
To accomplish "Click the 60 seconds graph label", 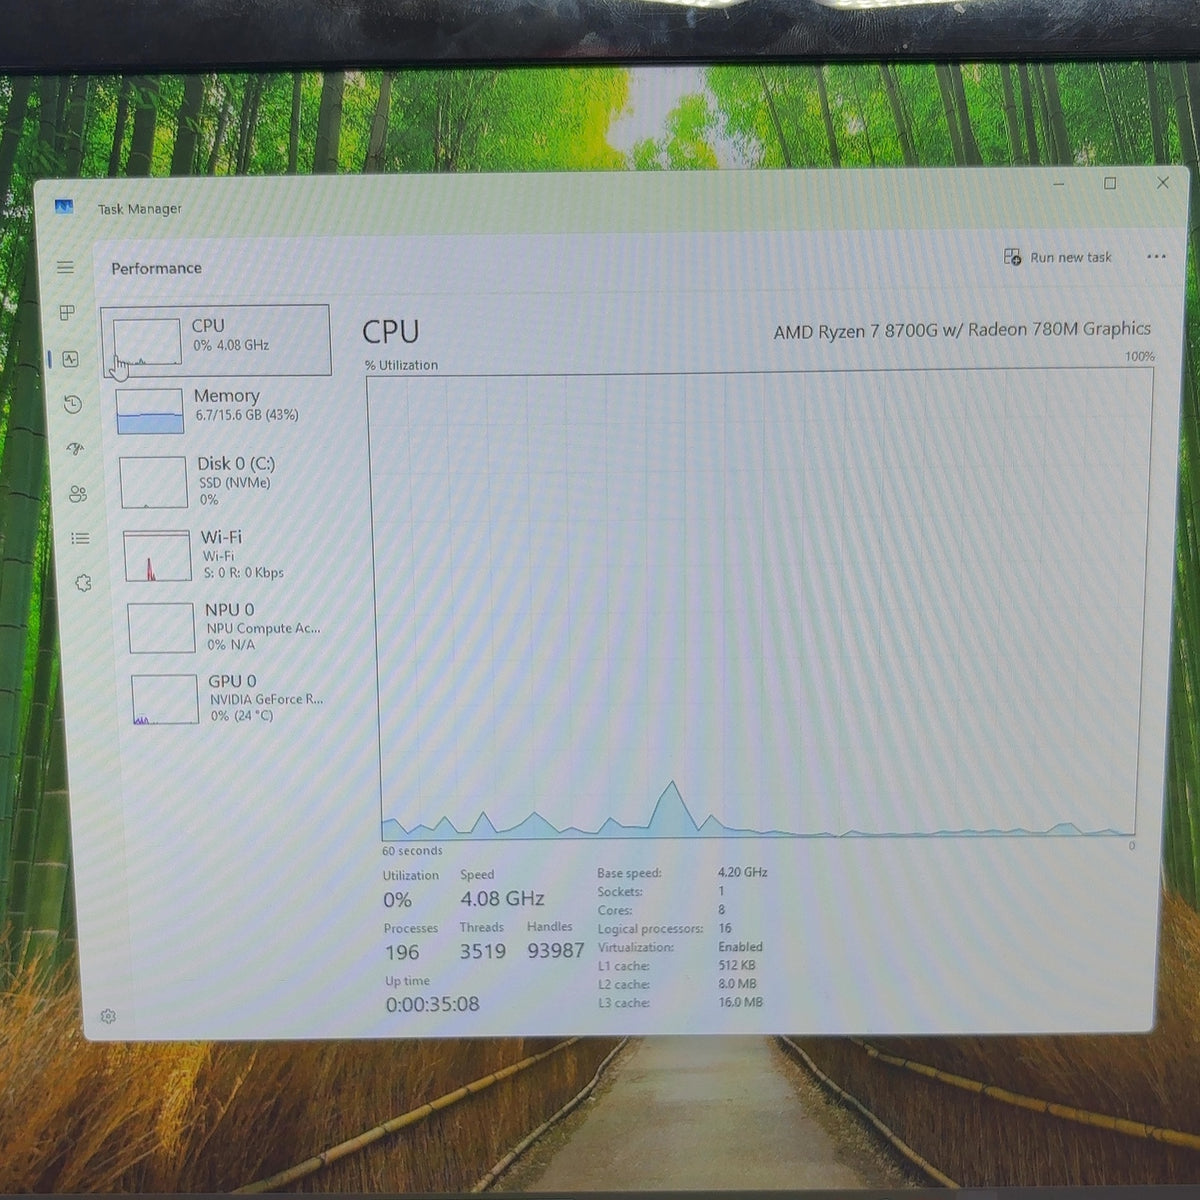I will pyautogui.click(x=412, y=851).
